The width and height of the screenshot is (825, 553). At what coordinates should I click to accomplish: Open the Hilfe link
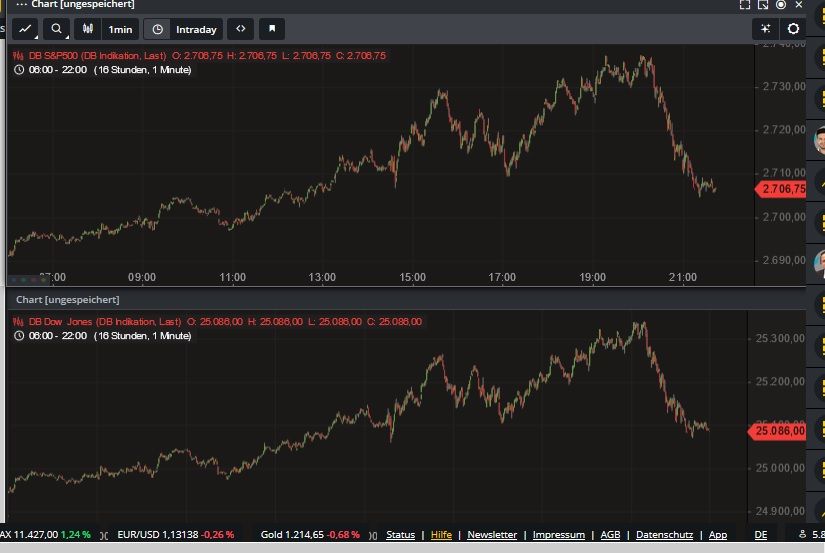point(441,535)
